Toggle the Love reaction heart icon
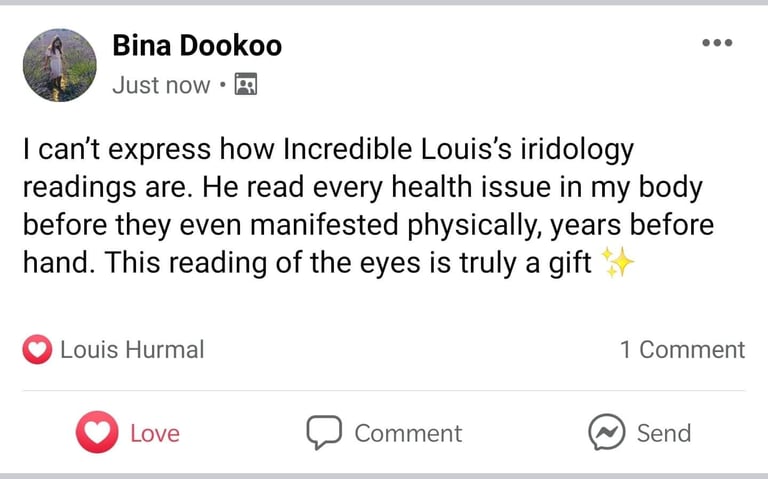 97,432
